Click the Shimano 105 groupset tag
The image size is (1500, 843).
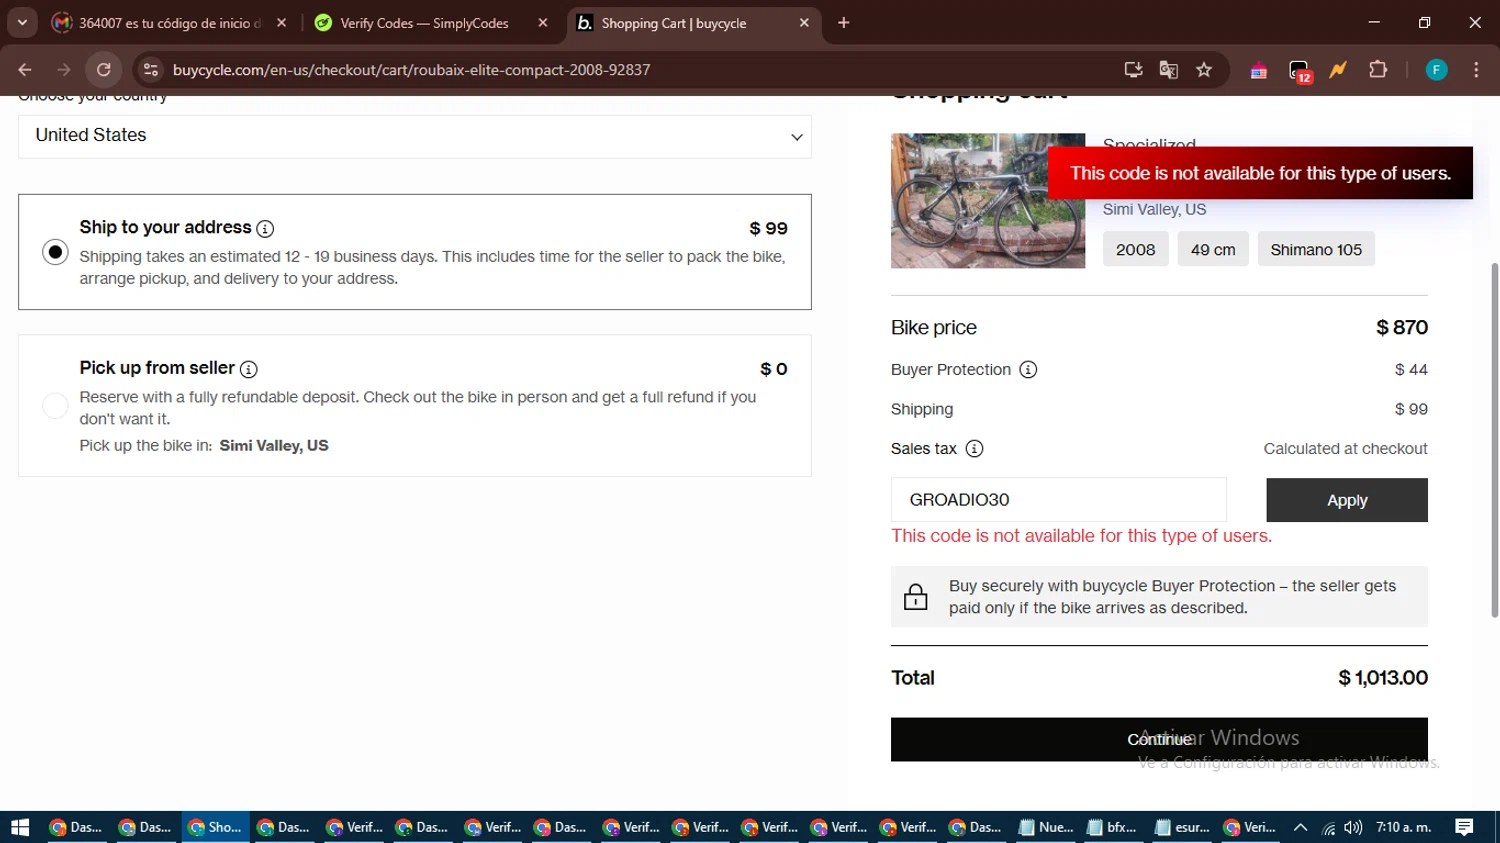[1316, 250]
